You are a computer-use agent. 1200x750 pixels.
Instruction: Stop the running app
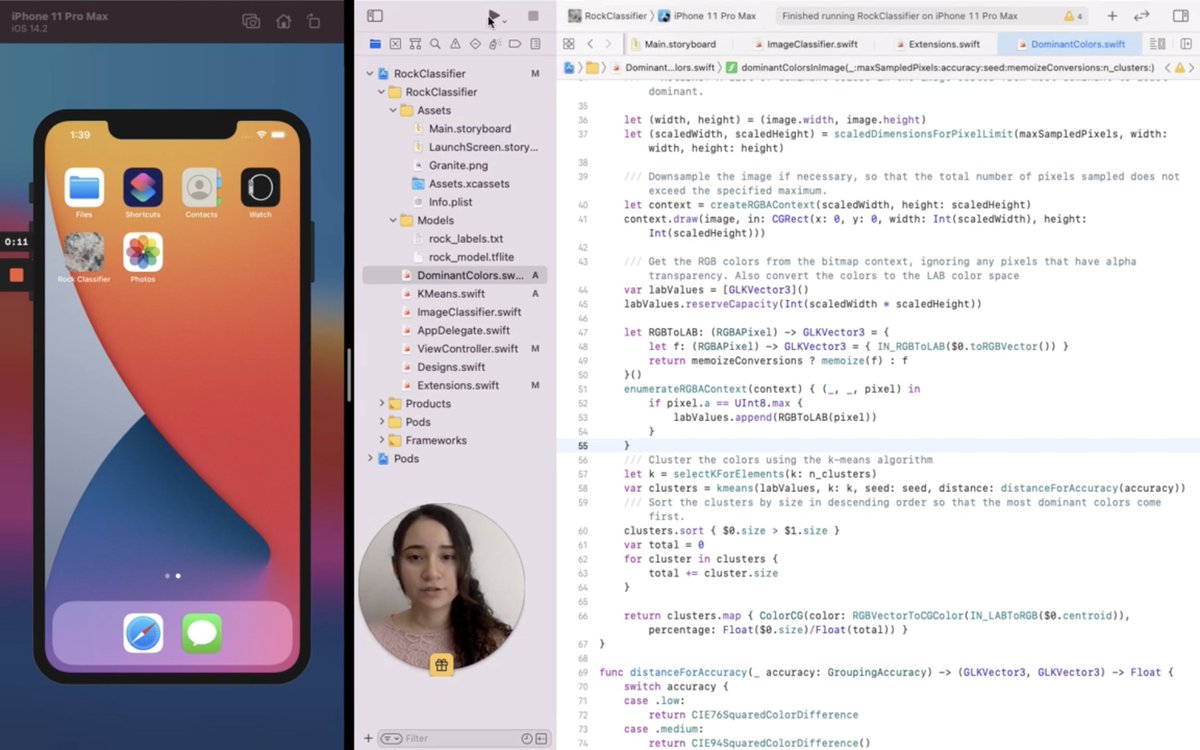tap(533, 16)
